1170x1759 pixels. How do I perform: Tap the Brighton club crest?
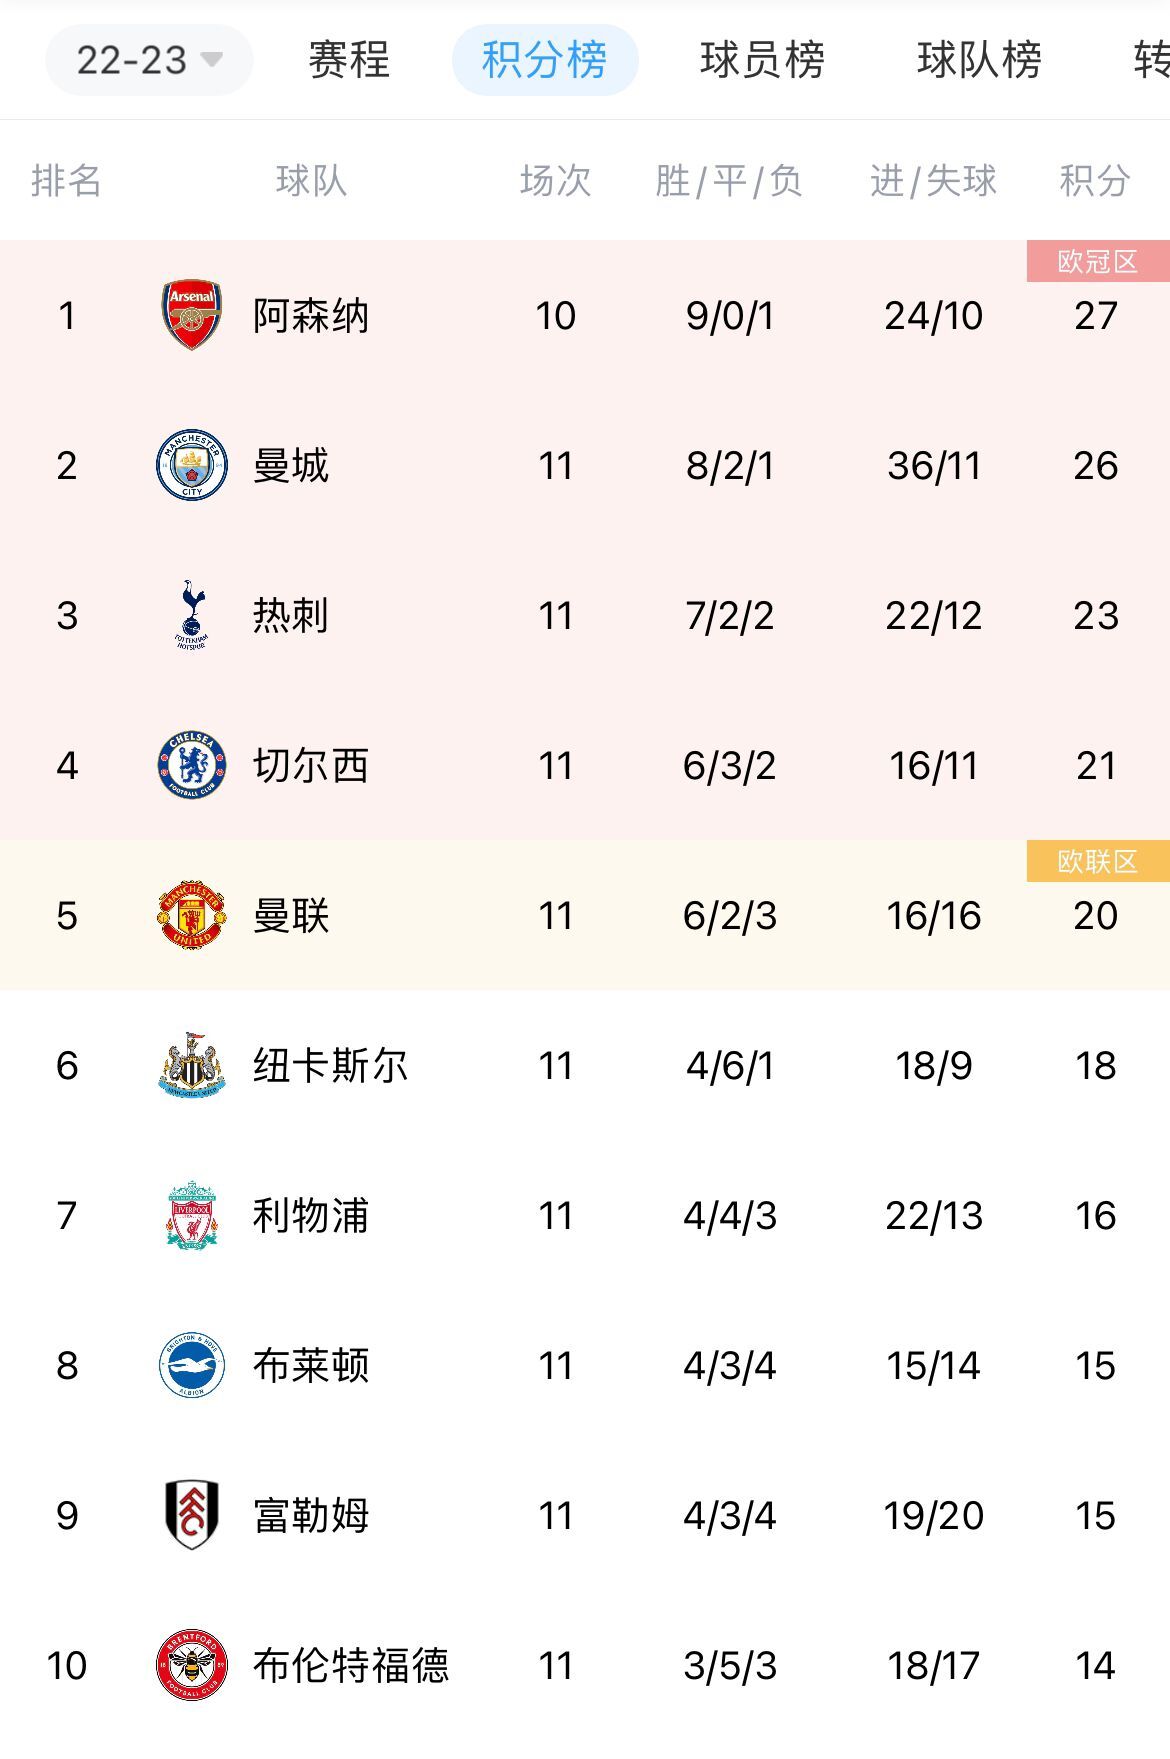pos(192,1365)
